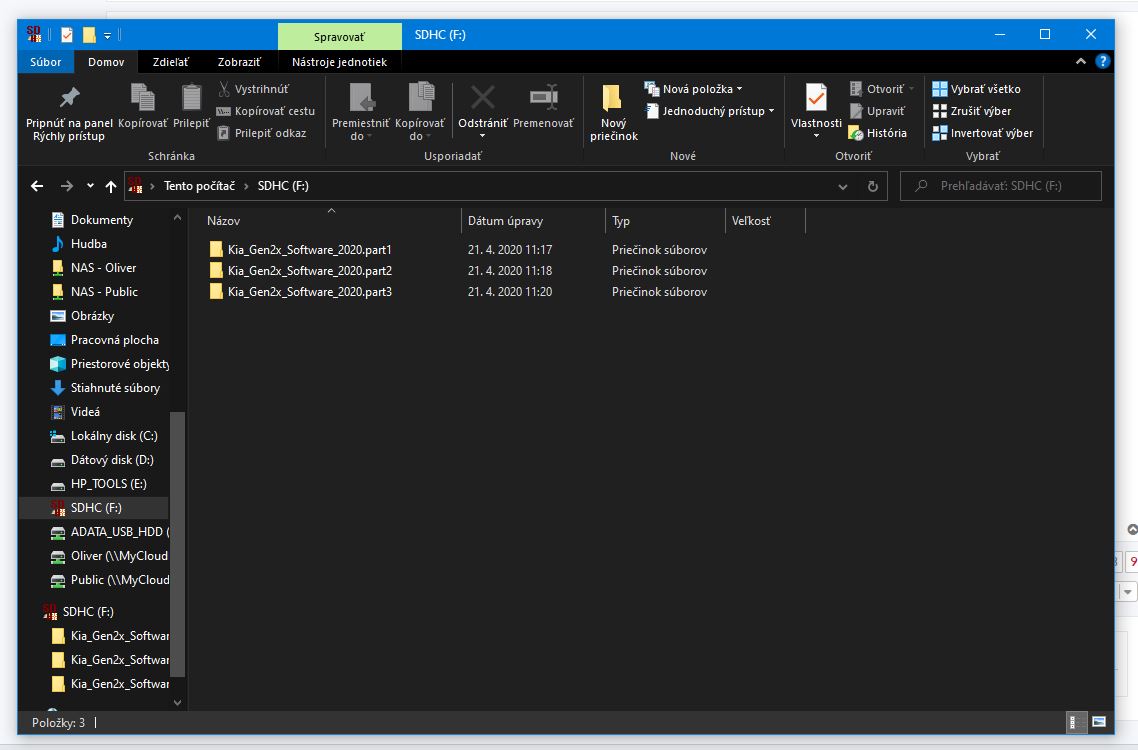This screenshot has height=750, width=1138.
Task: Click Kopírovať cestu option
Action: tap(266, 111)
